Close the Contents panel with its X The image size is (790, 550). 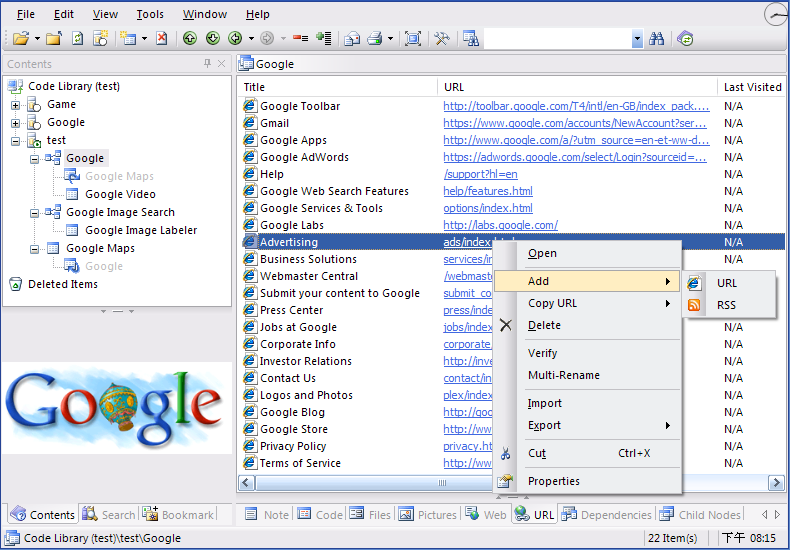click(221, 63)
